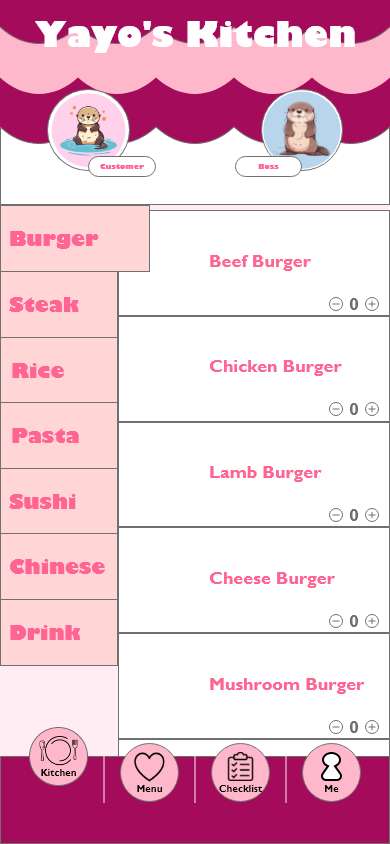The width and height of the screenshot is (390, 844).
Task: Click the plus icon for Beef Burger
Action: [372, 304]
